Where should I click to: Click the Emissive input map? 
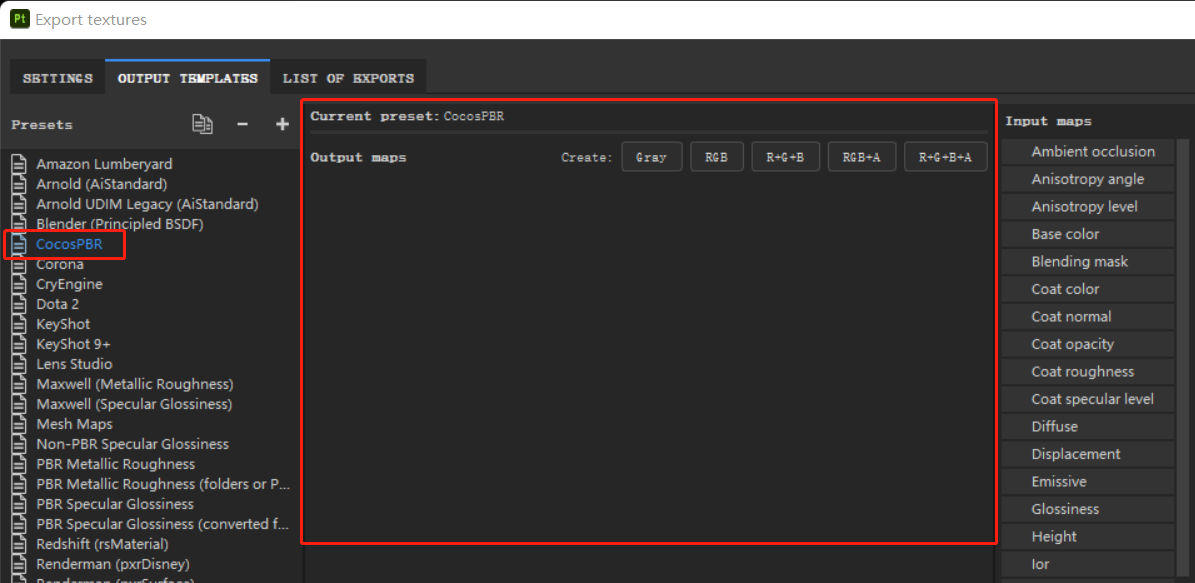pos(1088,482)
